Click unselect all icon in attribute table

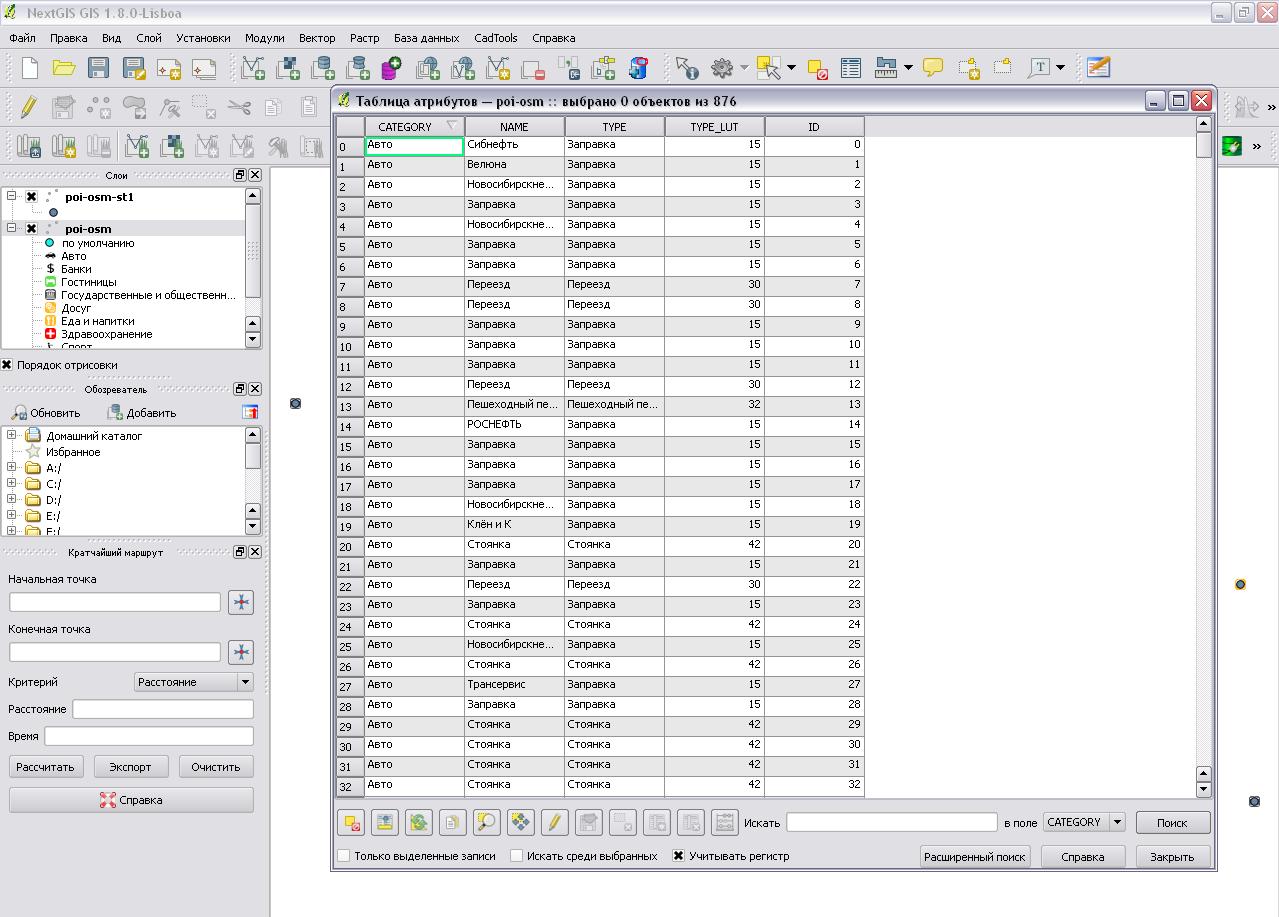(x=352, y=822)
